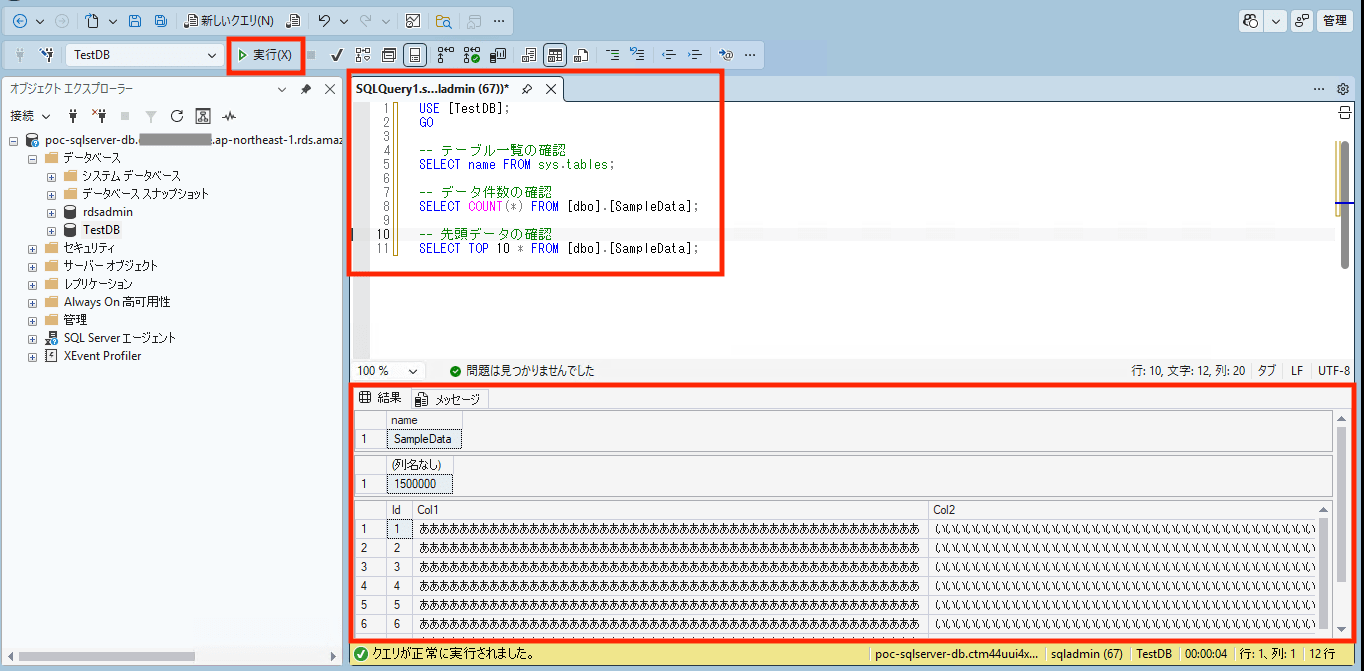Click the 新しいクエリ(N) button

point(229,21)
